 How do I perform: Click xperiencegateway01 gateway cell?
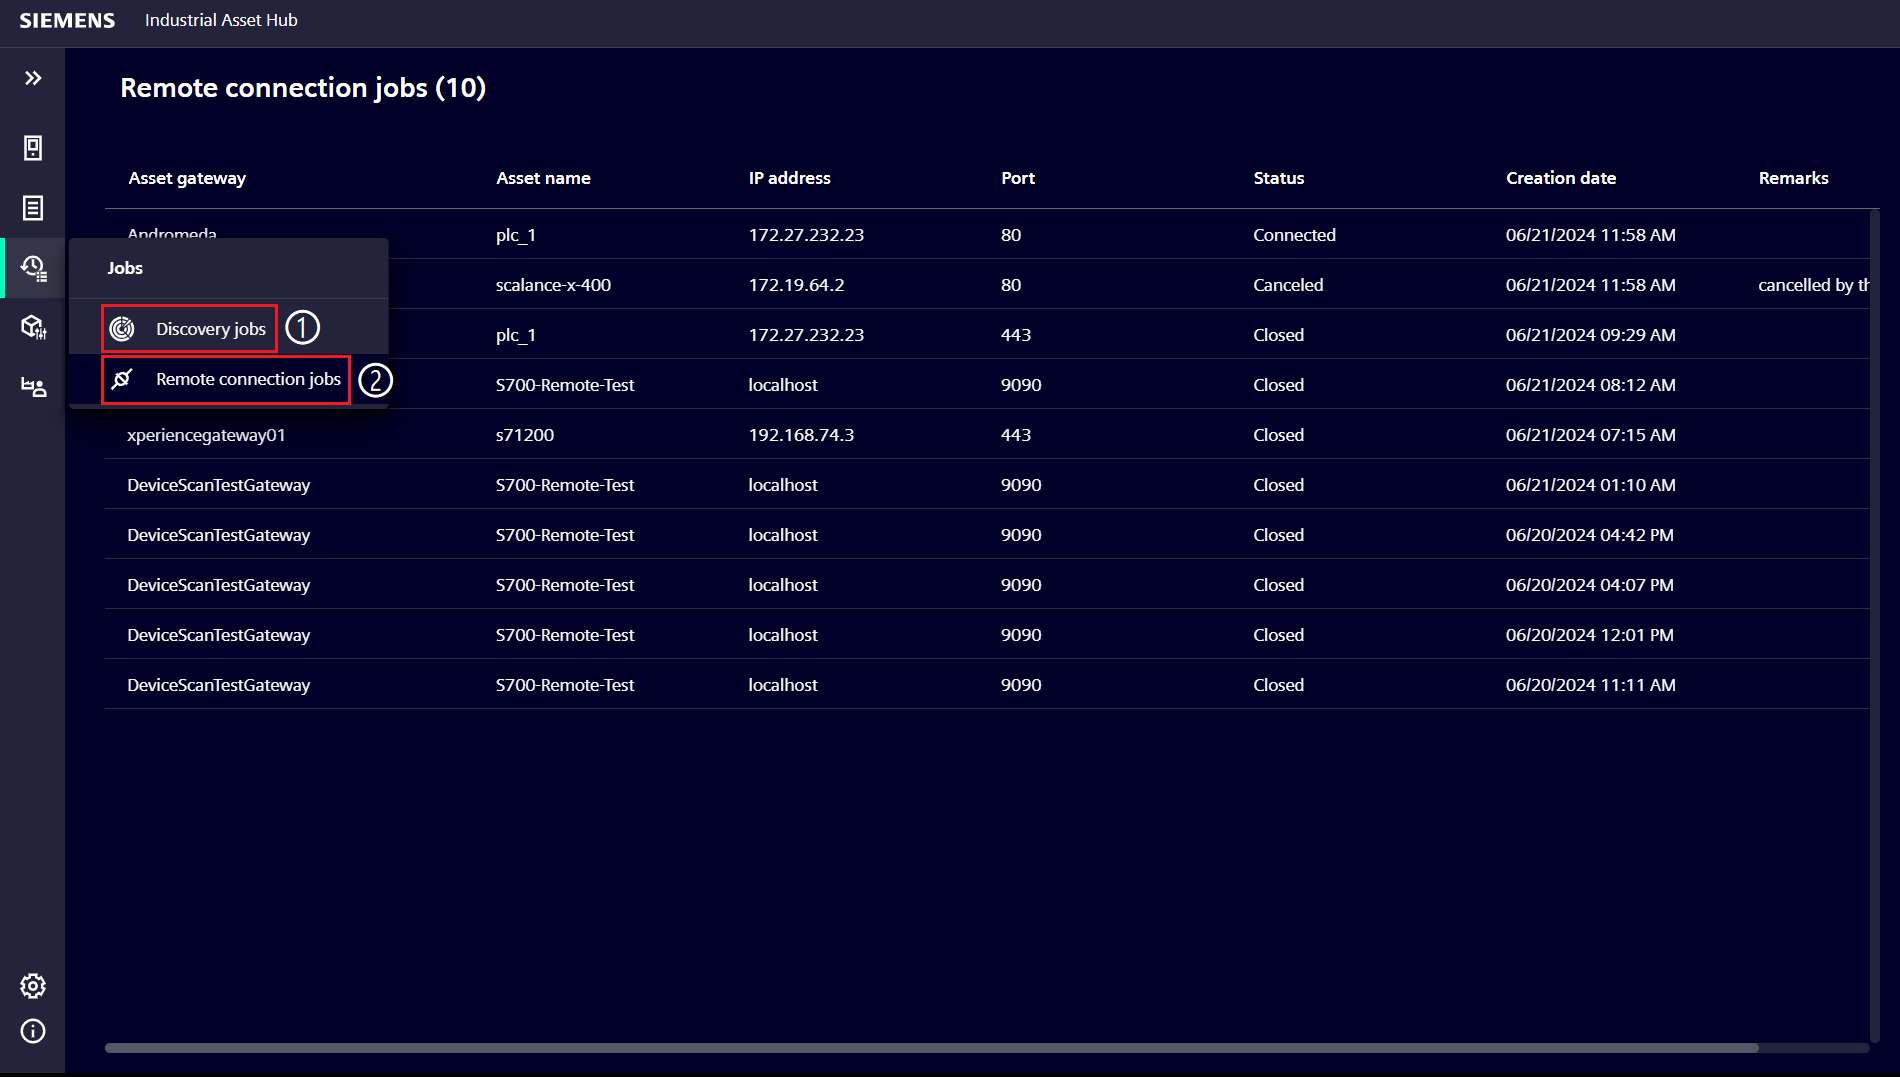[206, 435]
